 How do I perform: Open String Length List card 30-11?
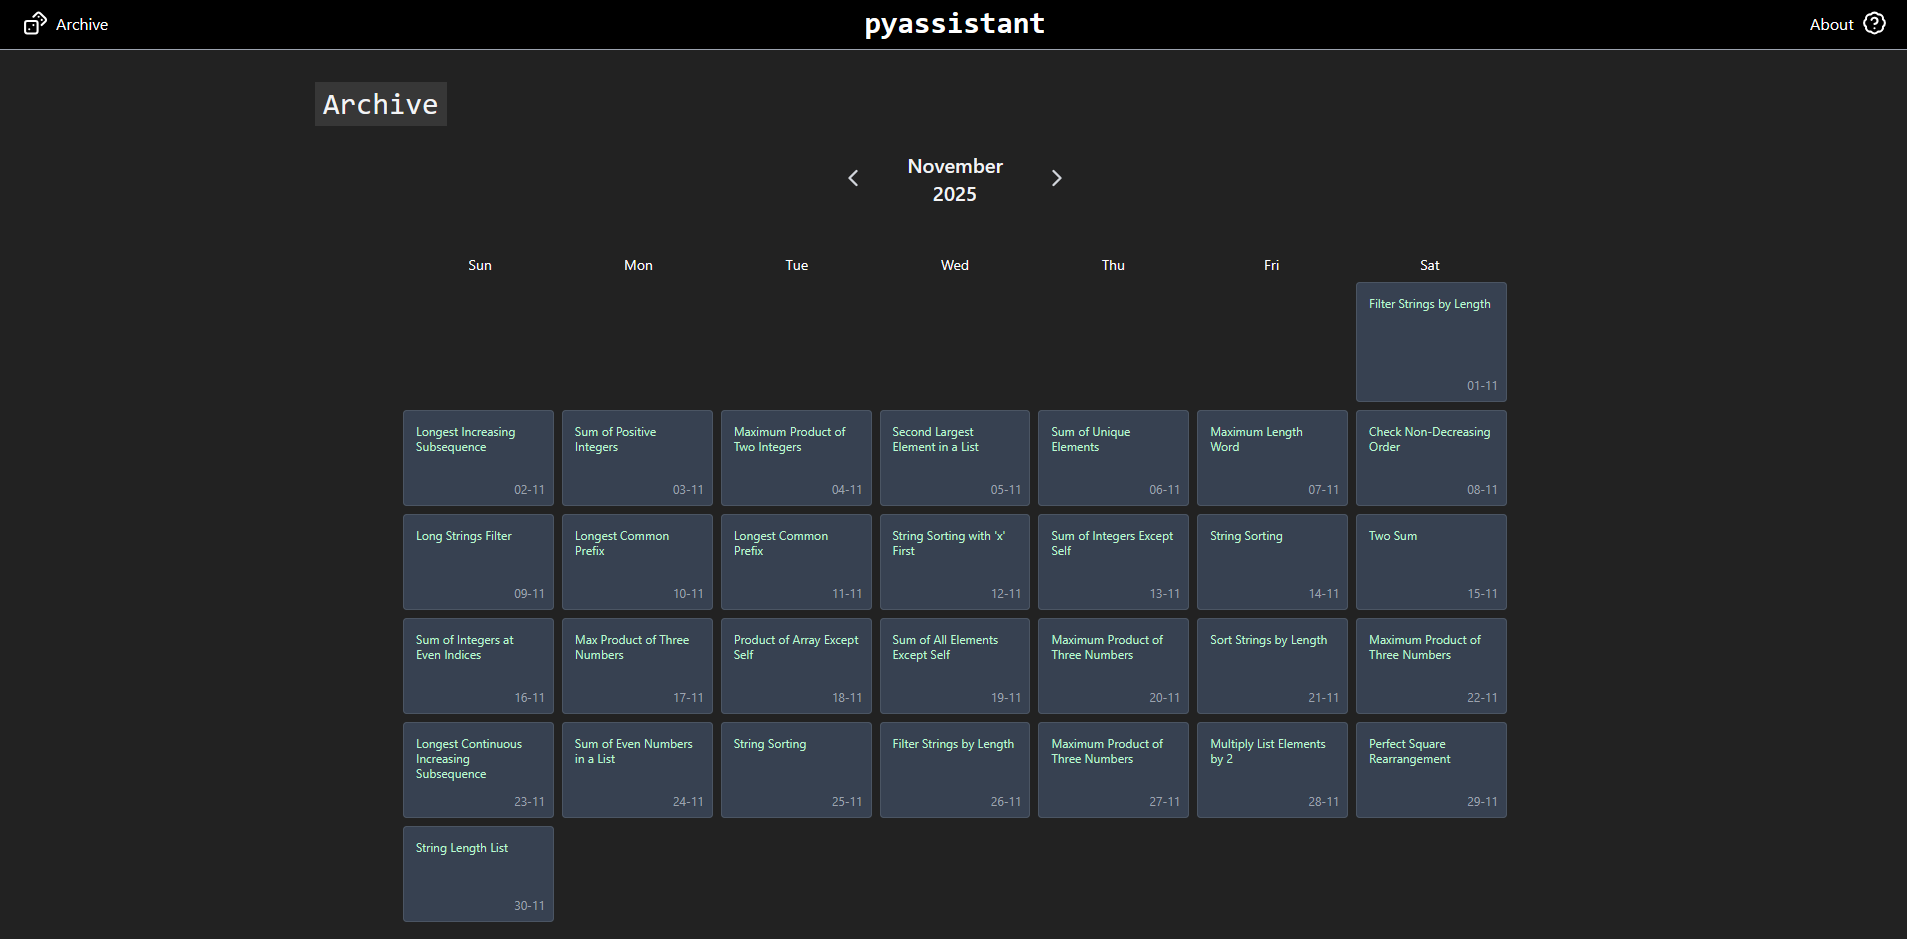(478, 874)
